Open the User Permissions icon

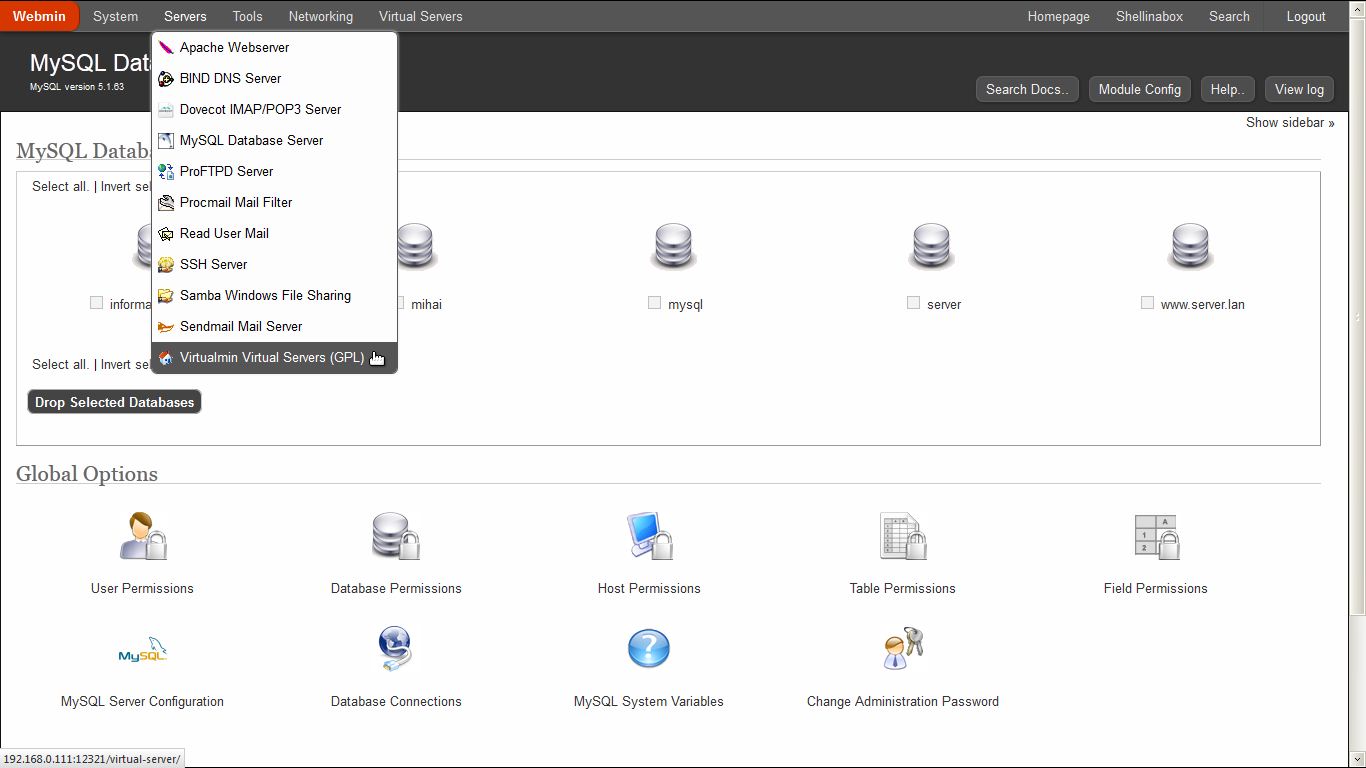(142, 537)
